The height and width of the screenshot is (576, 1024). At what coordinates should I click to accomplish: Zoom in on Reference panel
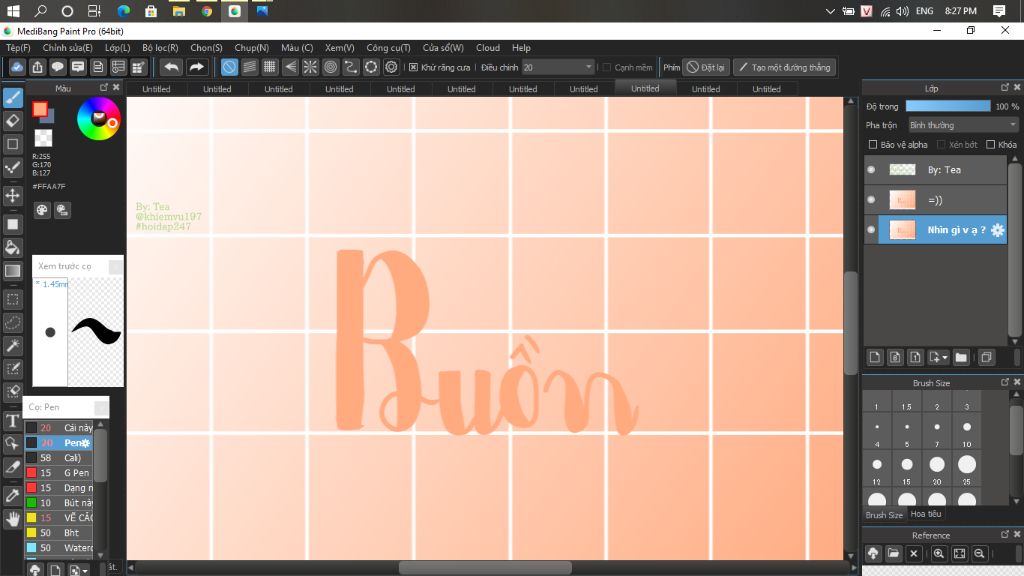coord(938,554)
